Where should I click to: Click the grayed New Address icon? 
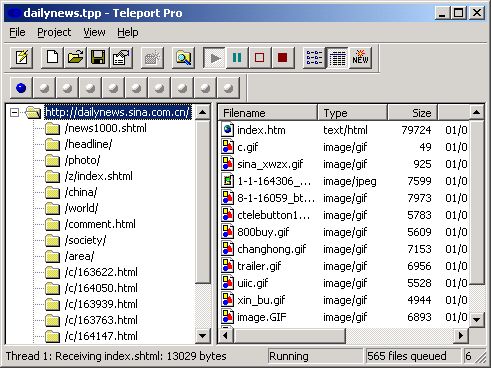tap(152, 58)
